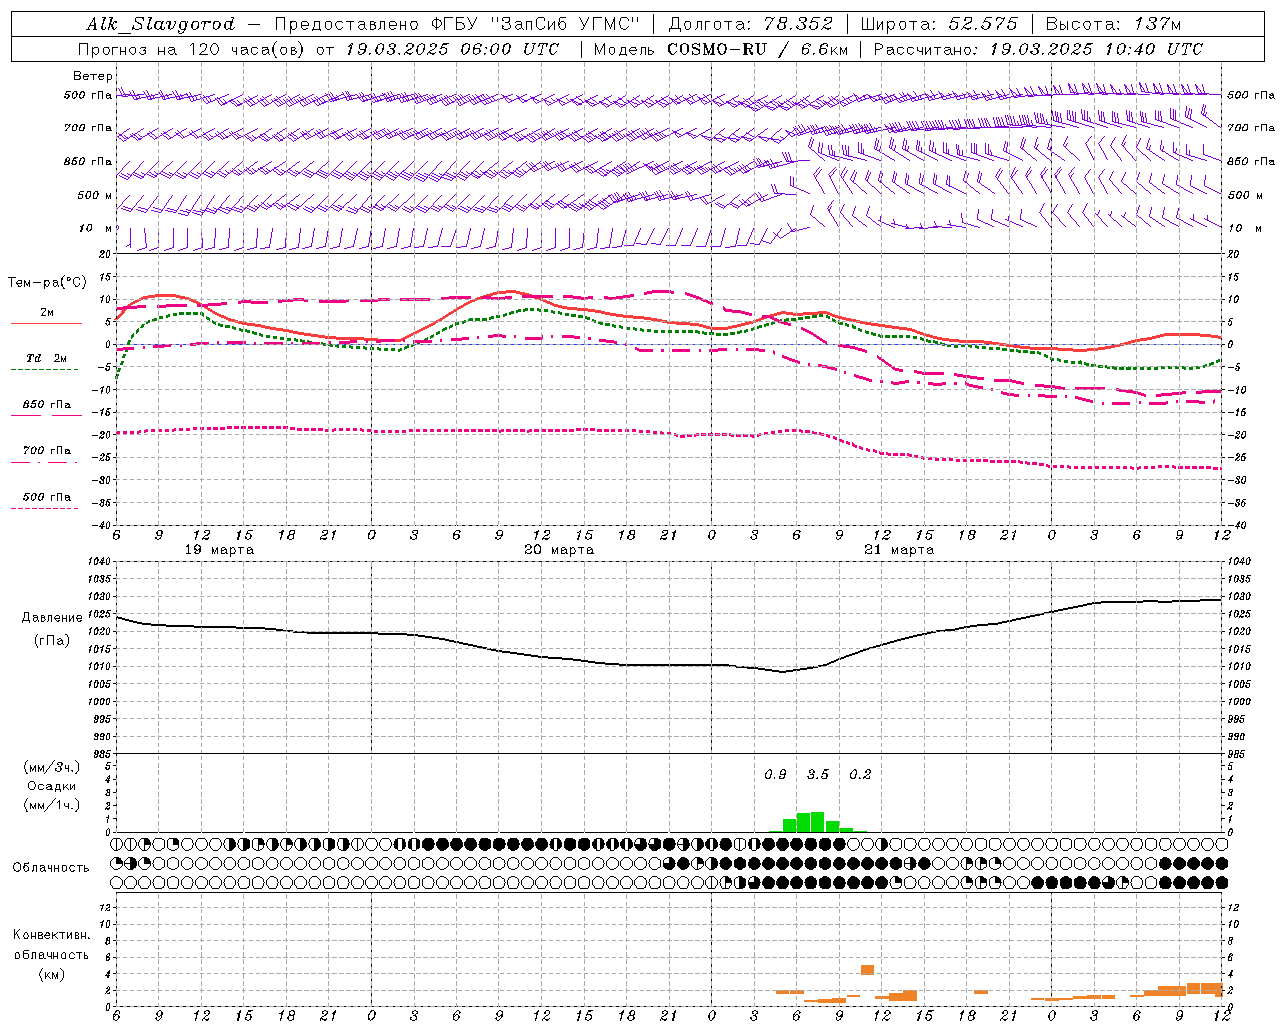Click the Облачность cloud cover label
The width and height of the screenshot is (1280, 1024).
pos(51,867)
